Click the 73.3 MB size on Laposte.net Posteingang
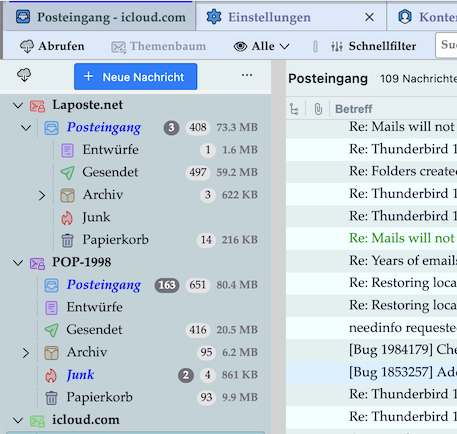 coord(237,127)
